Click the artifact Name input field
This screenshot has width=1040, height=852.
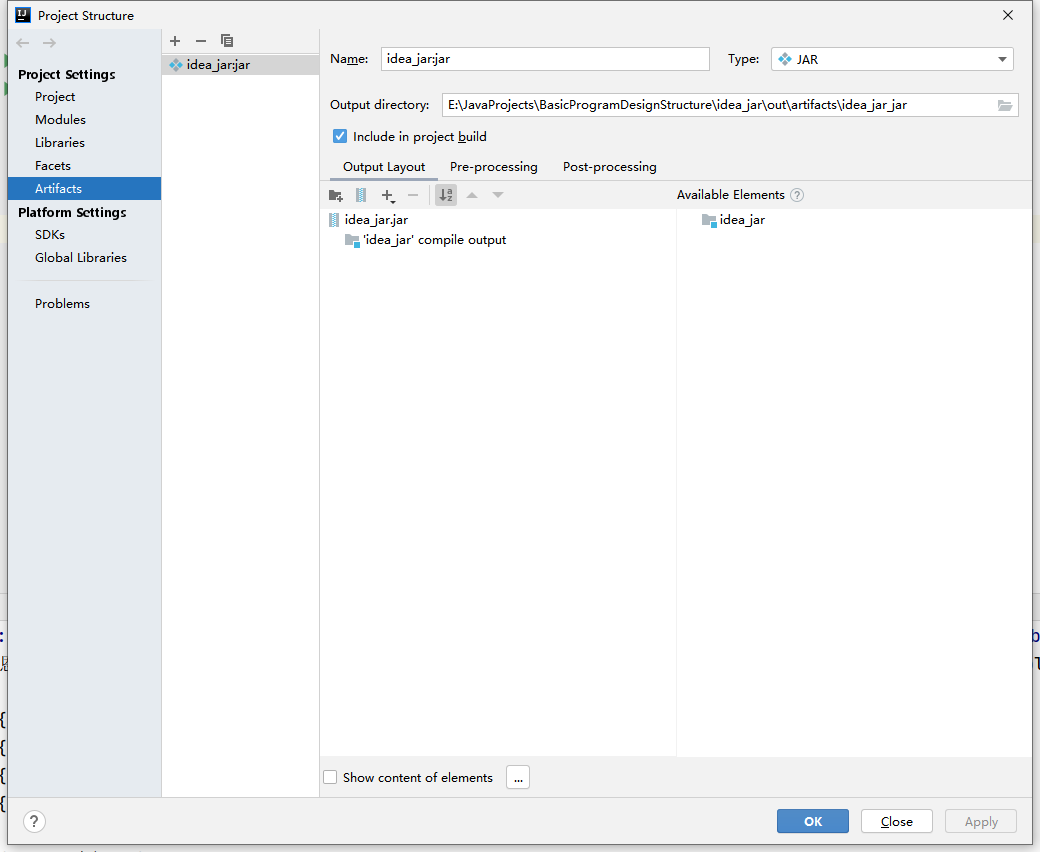pyautogui.click(x=545, y=59)
